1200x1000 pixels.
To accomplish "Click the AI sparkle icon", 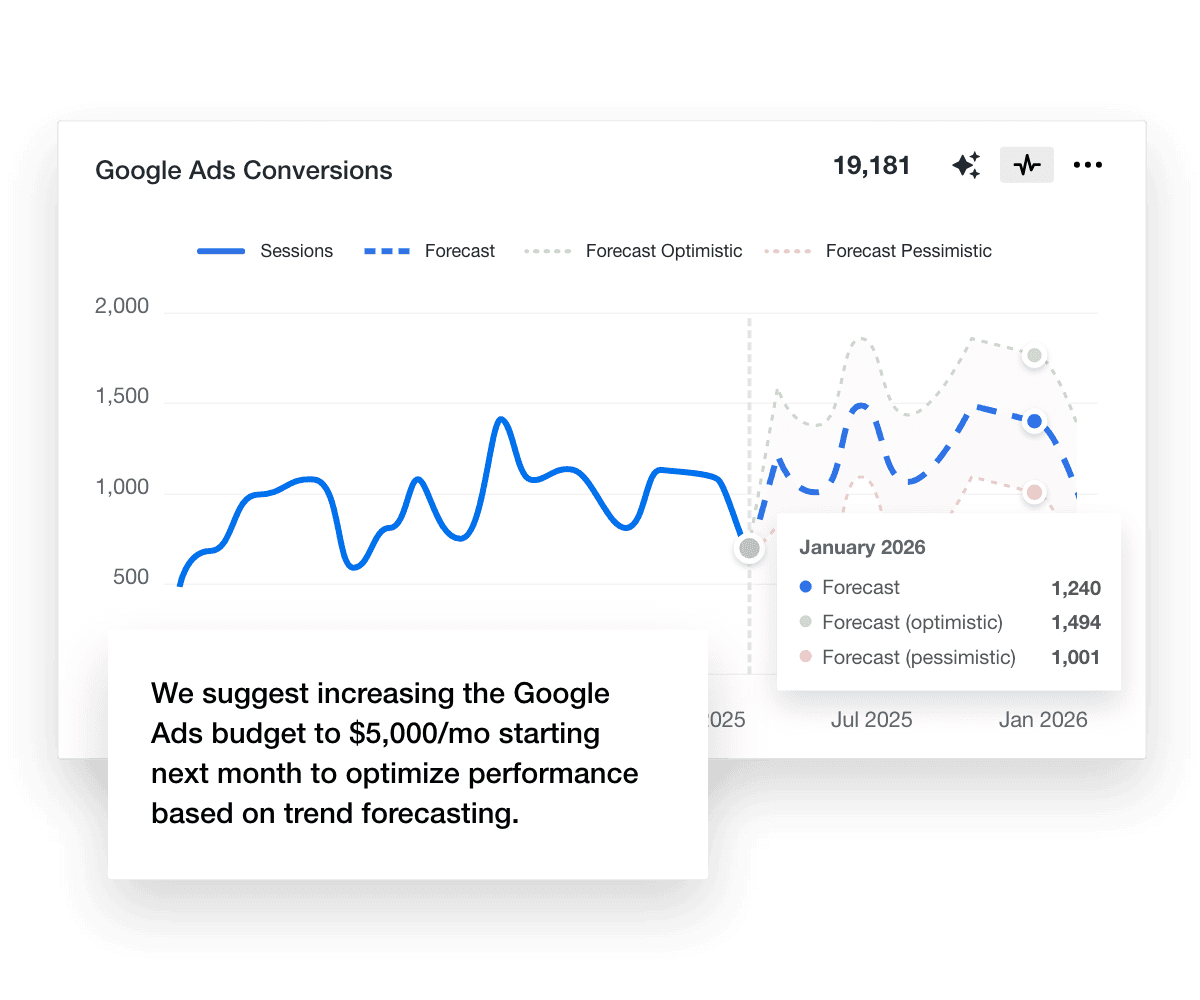I will click(966, 165).
